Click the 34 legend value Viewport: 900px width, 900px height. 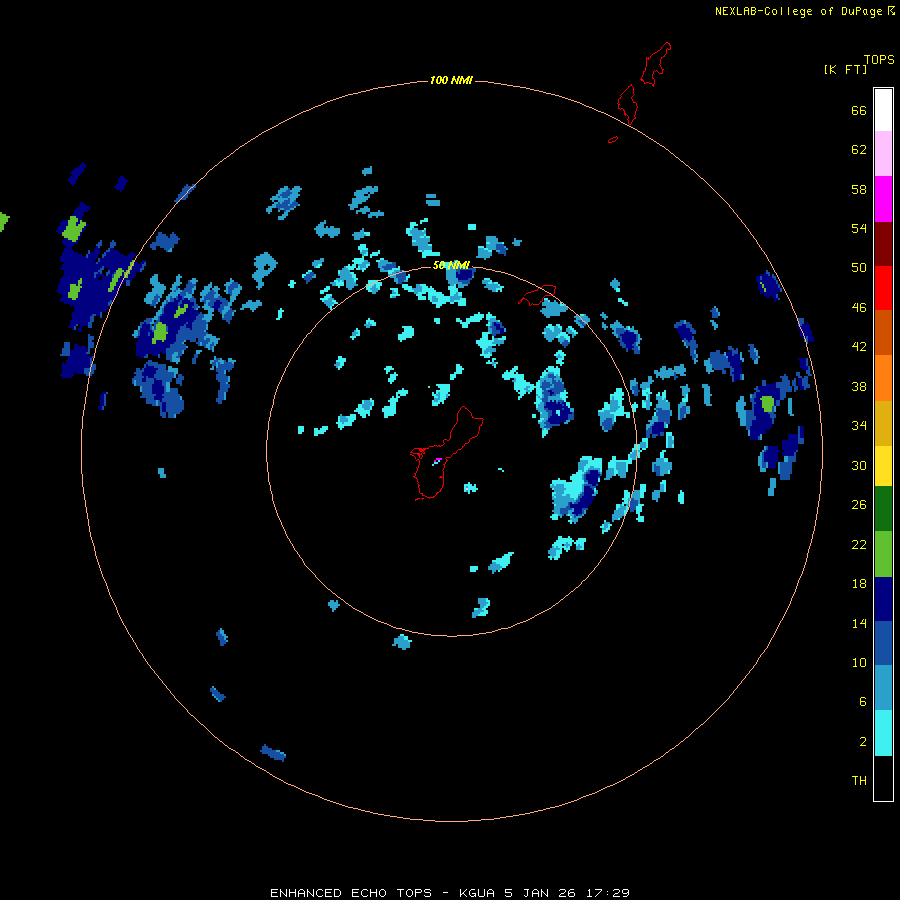[859, 426]
